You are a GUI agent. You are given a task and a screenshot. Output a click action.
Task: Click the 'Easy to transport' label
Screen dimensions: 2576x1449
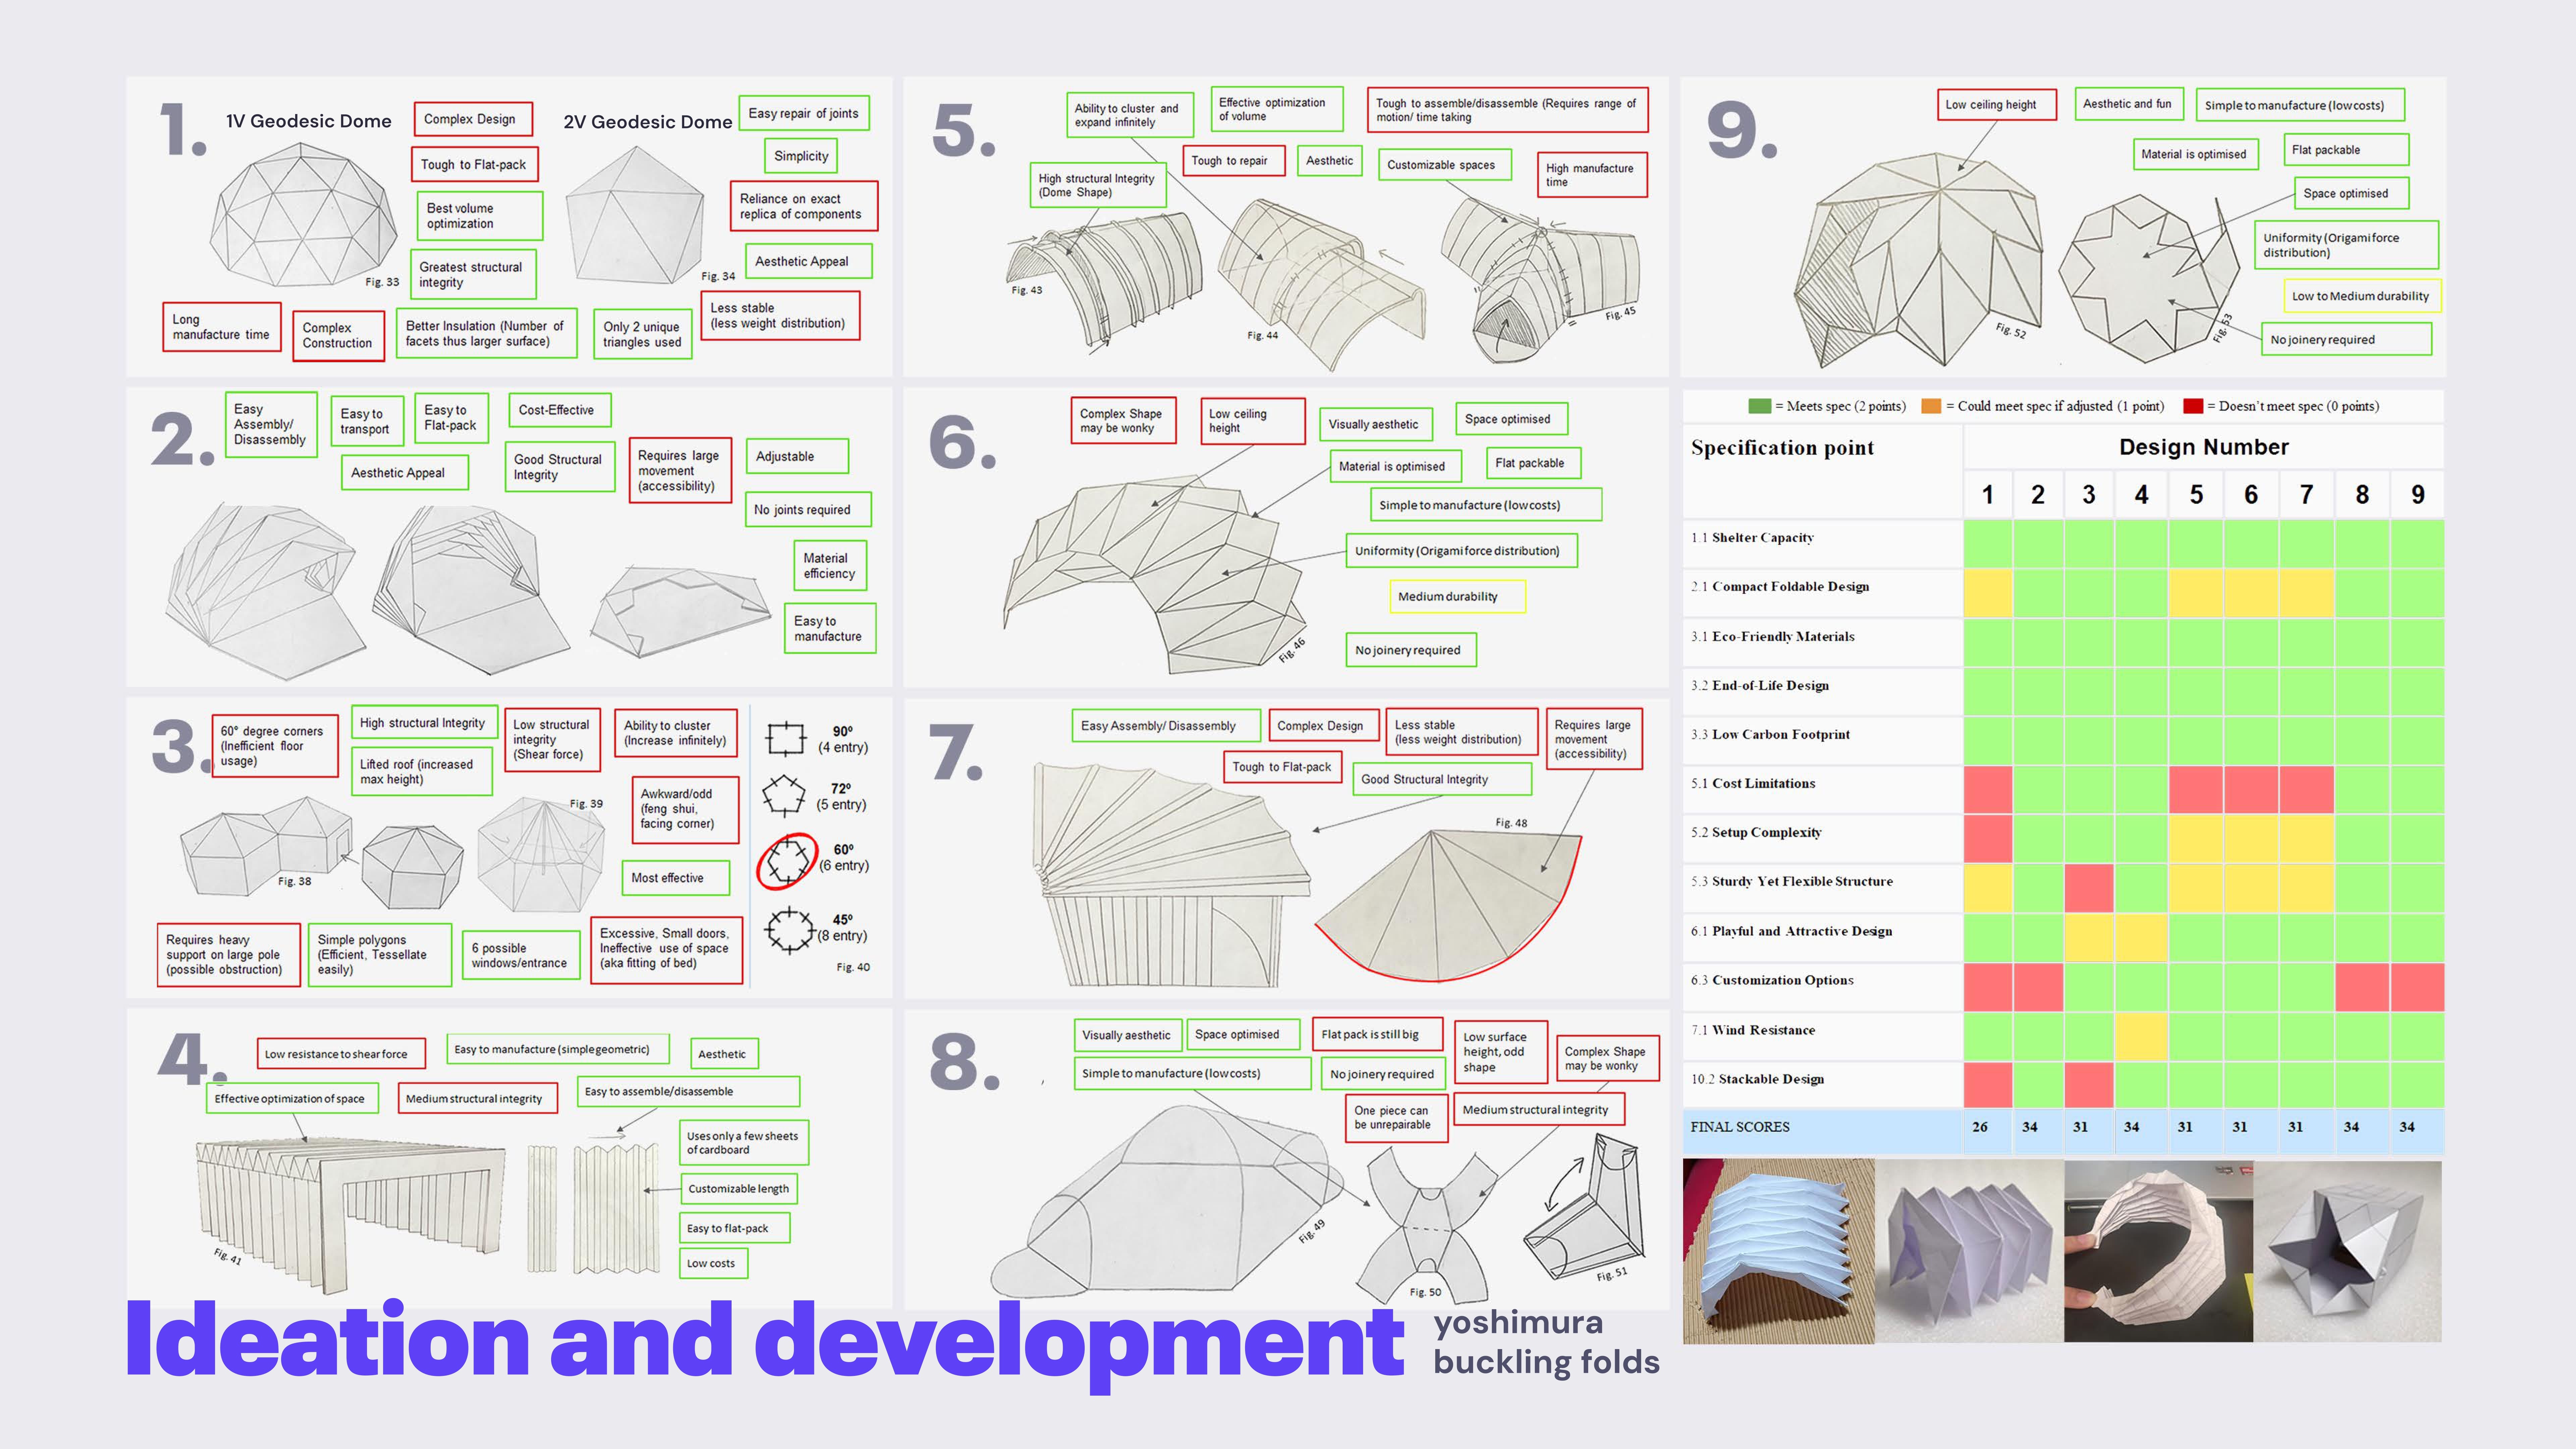(x=367, y=421)
